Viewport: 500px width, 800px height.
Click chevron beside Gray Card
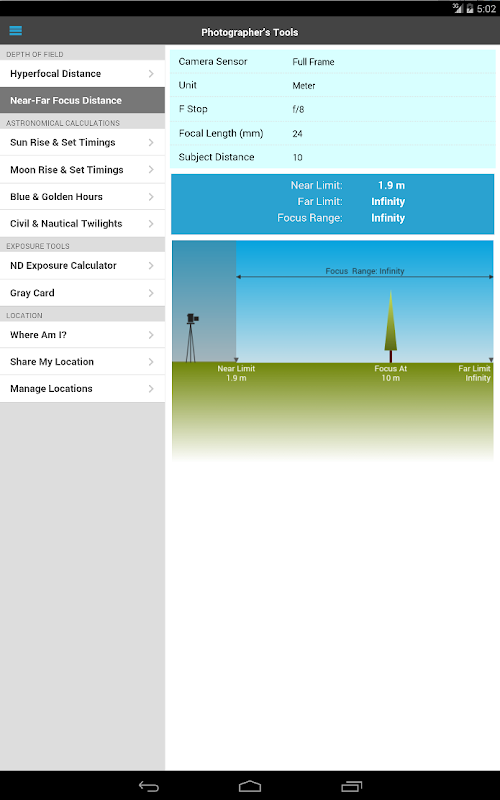pyautogui.click(x=151, y=293)
